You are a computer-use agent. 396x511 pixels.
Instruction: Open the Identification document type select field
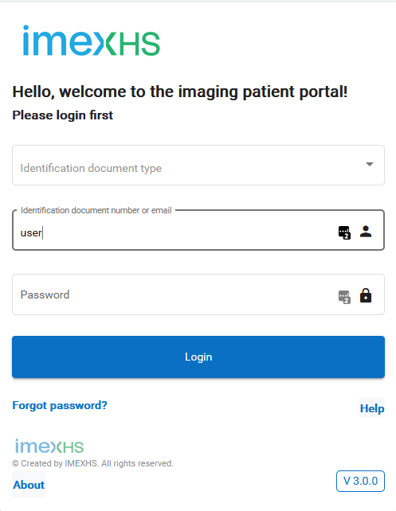pos(198,165)
